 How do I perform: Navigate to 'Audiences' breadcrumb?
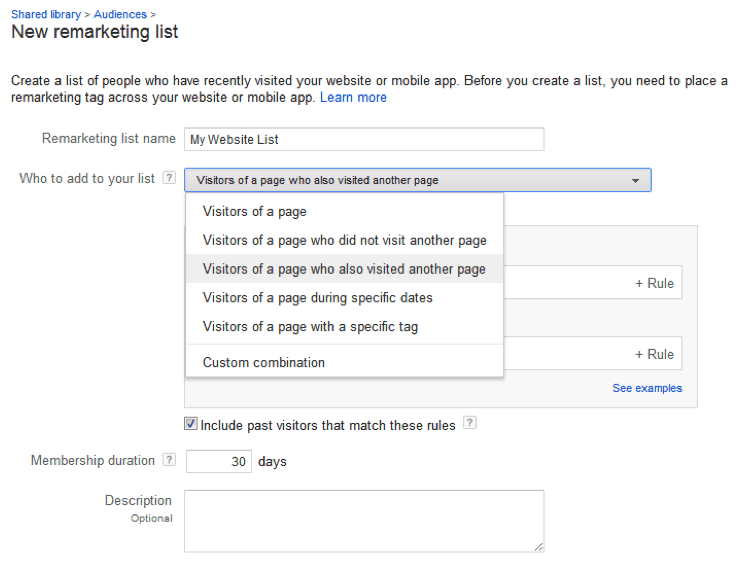(120, 14)
